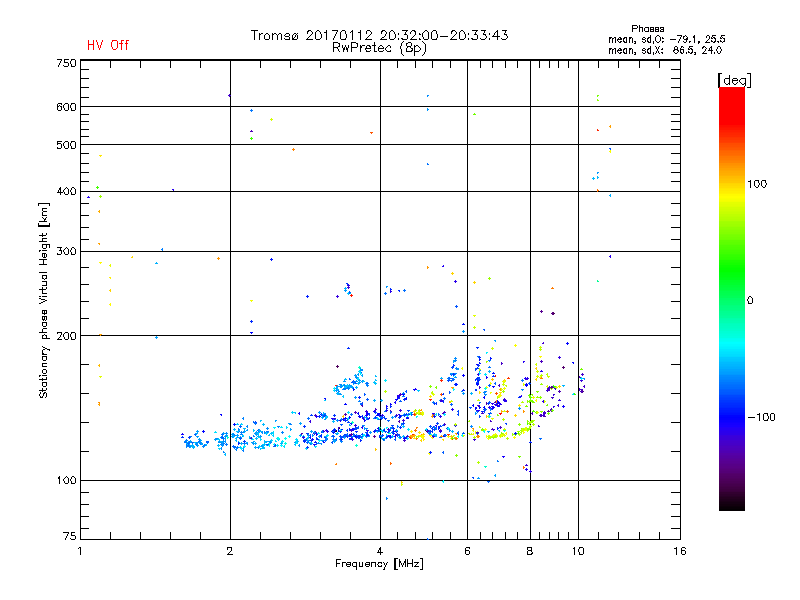This screenshot has height=600, width=800.
Task: Click the '[deg]' colorbar unit label
Action: pos(734,80)
